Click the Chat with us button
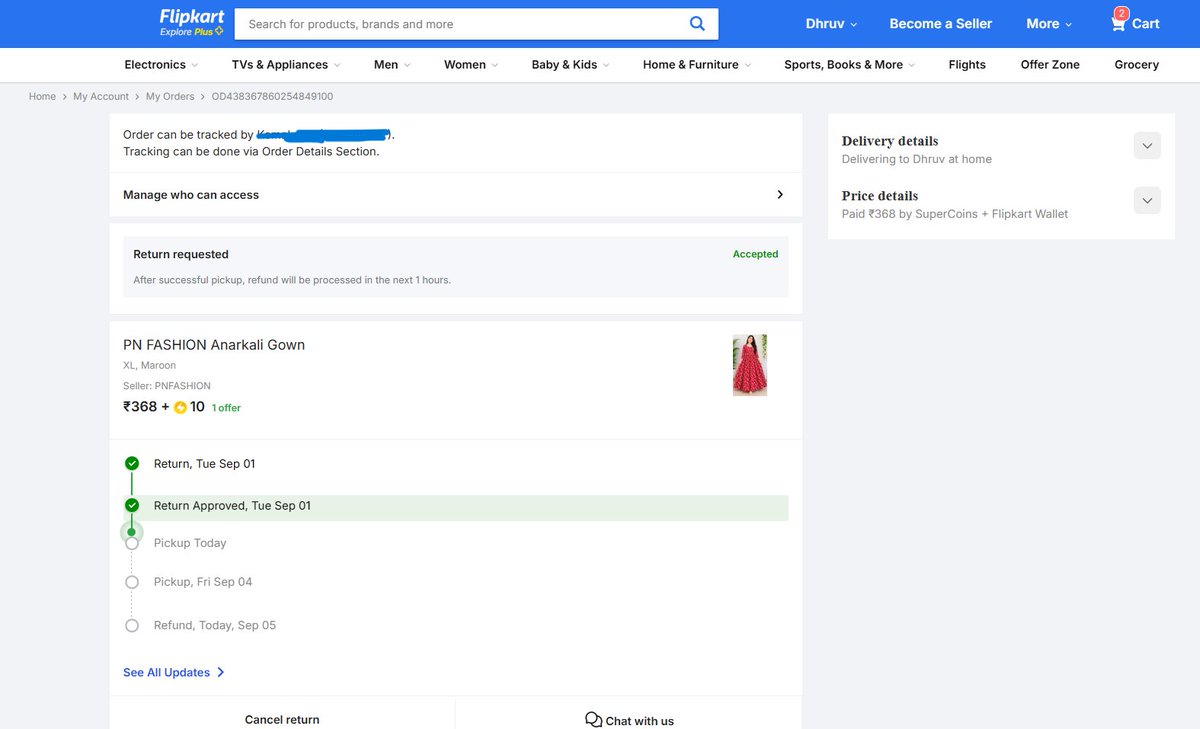The width and height of the screenshot is (1200, 729). [x=629, y=720]
